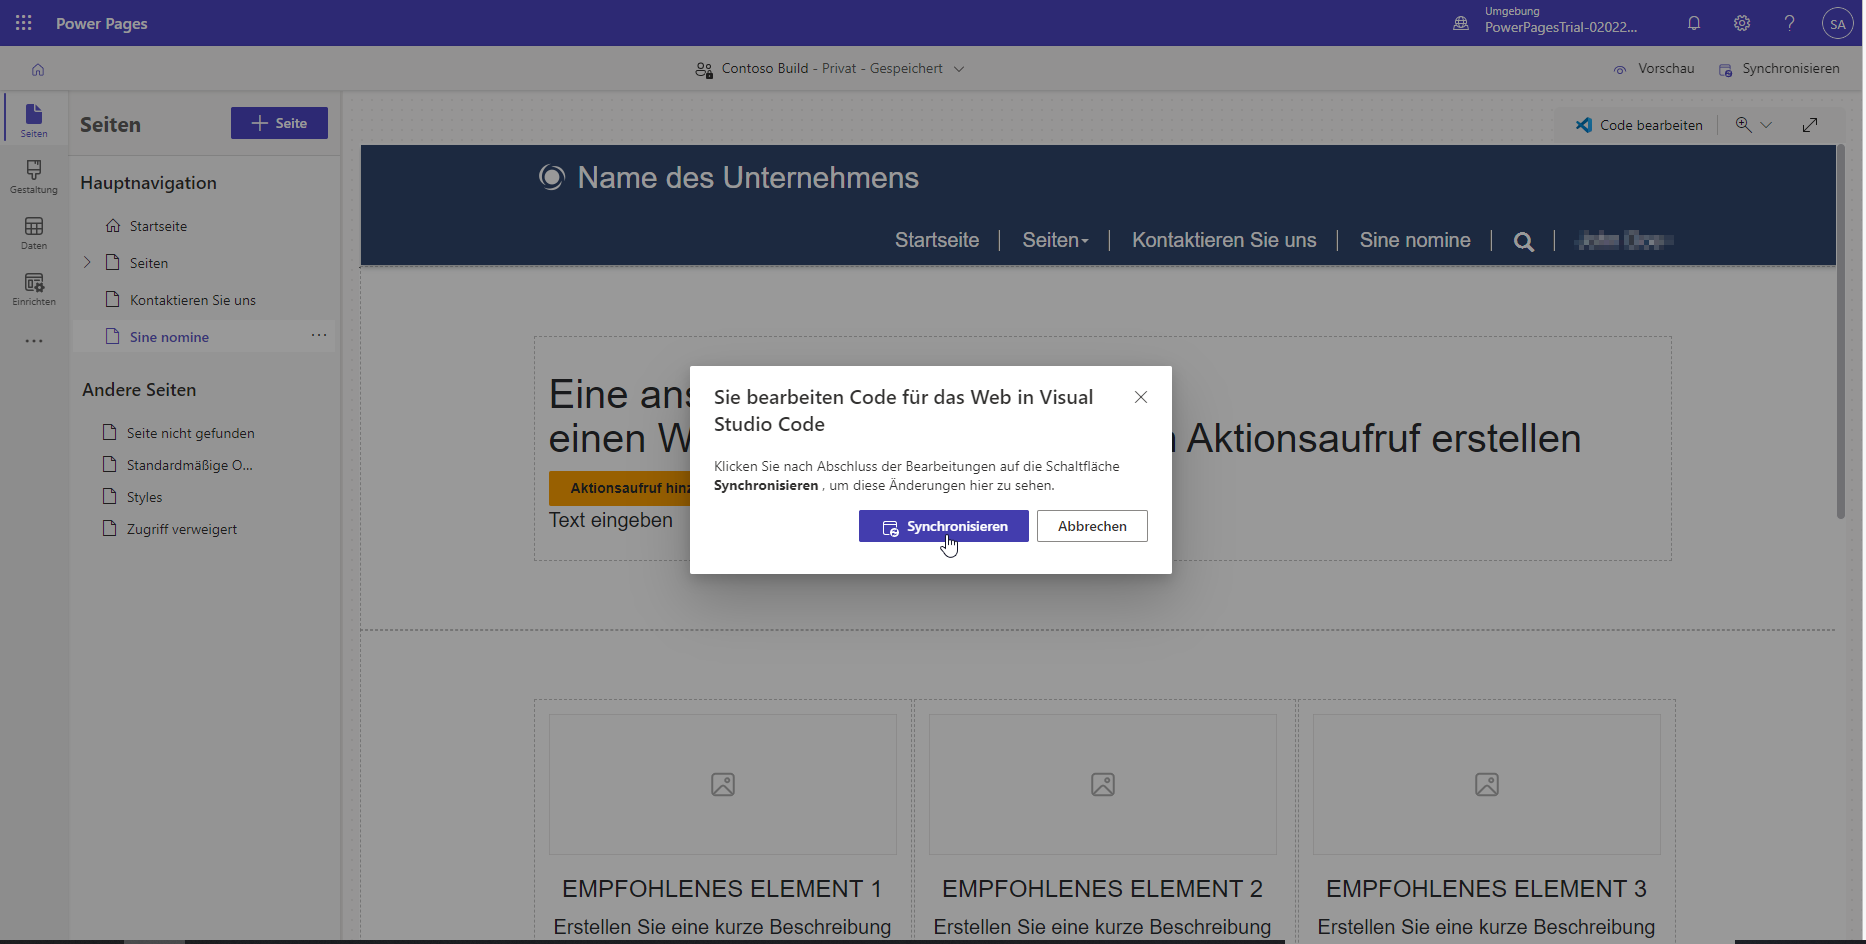Open the Sine nomine page options menu

coord(319,335)
